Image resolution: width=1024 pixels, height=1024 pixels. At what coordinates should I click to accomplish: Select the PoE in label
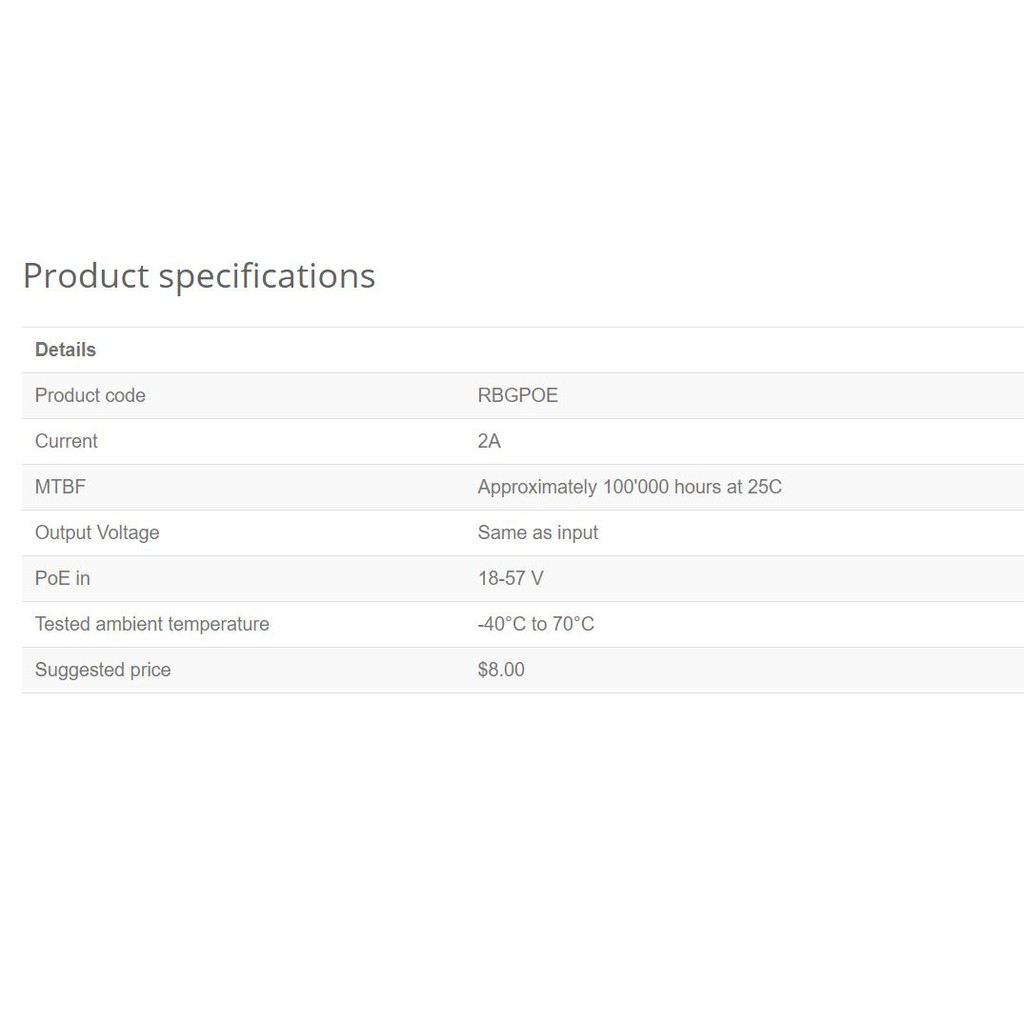coord(62,578)
